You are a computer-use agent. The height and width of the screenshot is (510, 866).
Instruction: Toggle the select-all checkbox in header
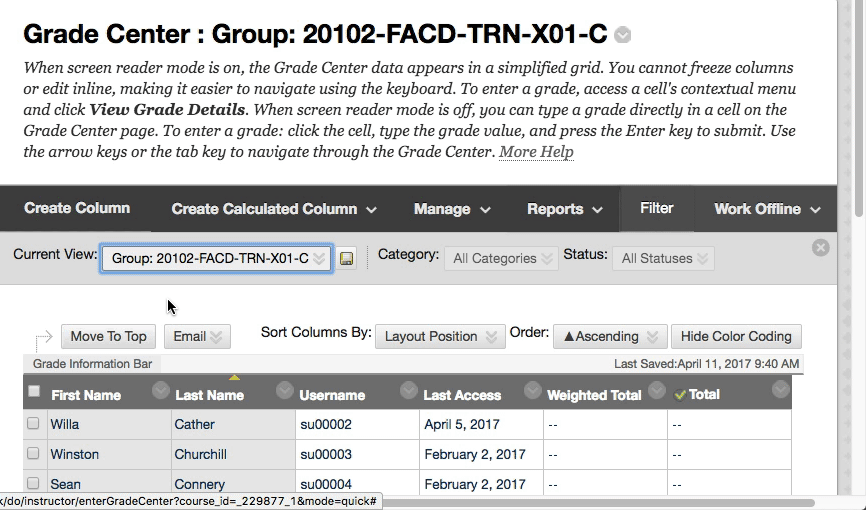point(34,392)
